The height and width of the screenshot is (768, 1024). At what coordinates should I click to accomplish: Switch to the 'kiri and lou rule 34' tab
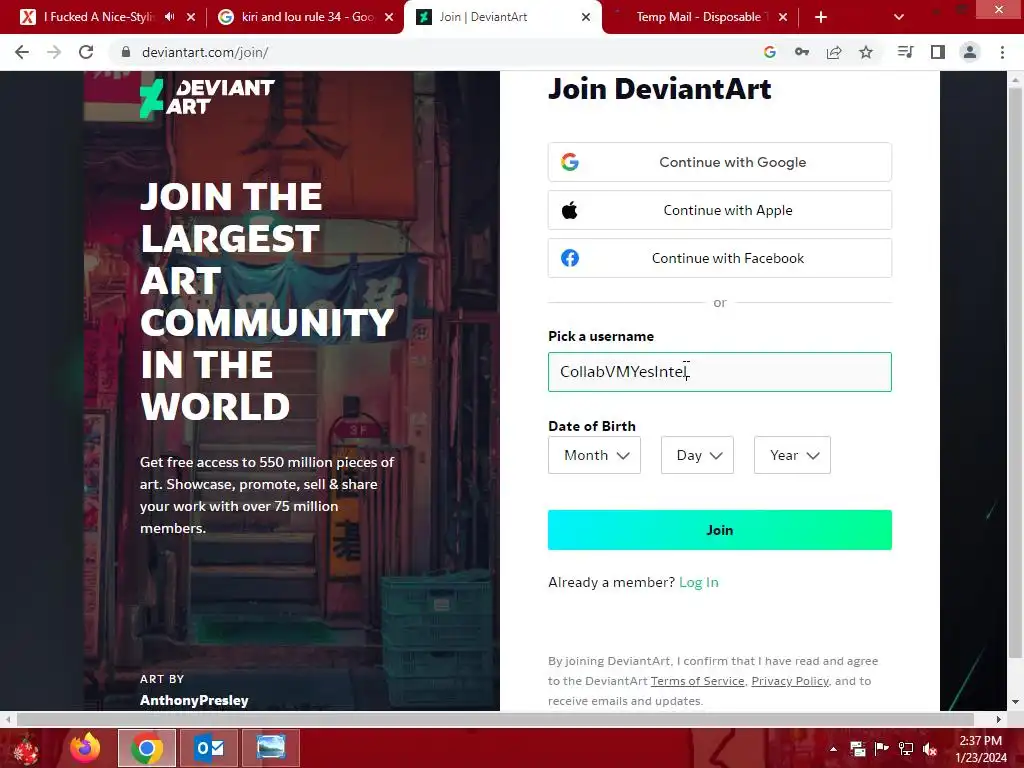[297, 17]
